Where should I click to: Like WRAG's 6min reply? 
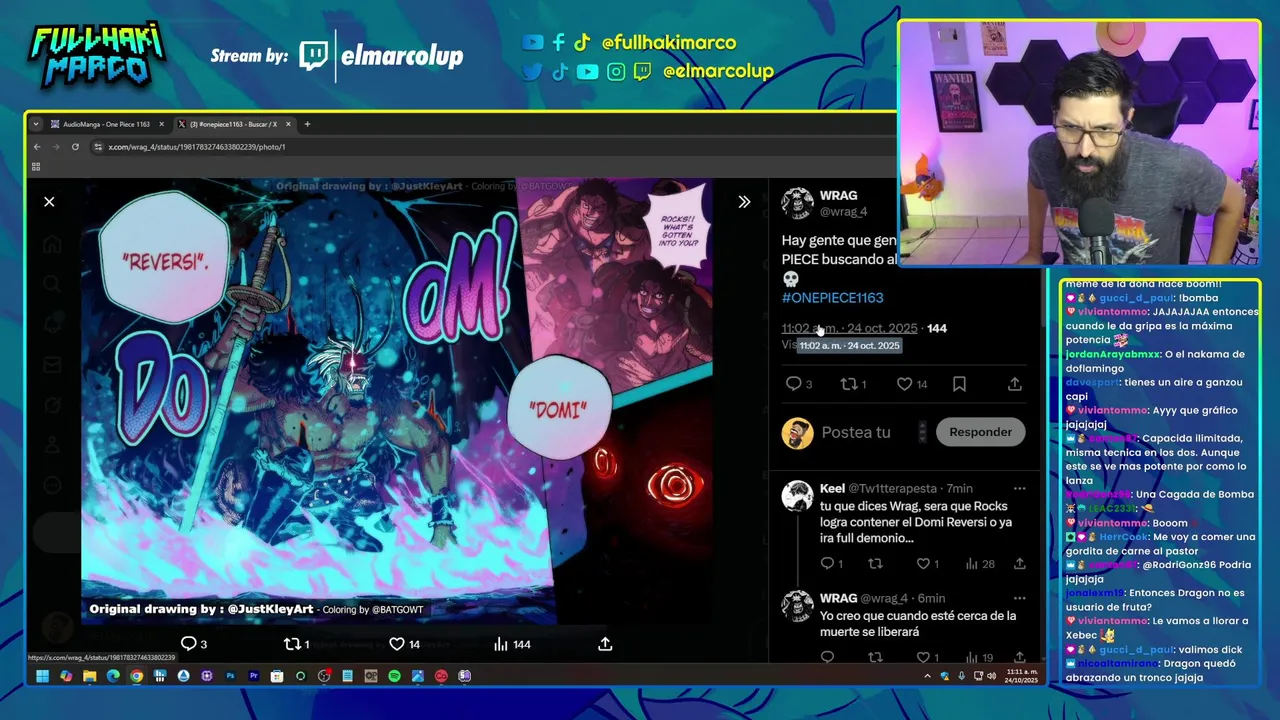point(923,657)
